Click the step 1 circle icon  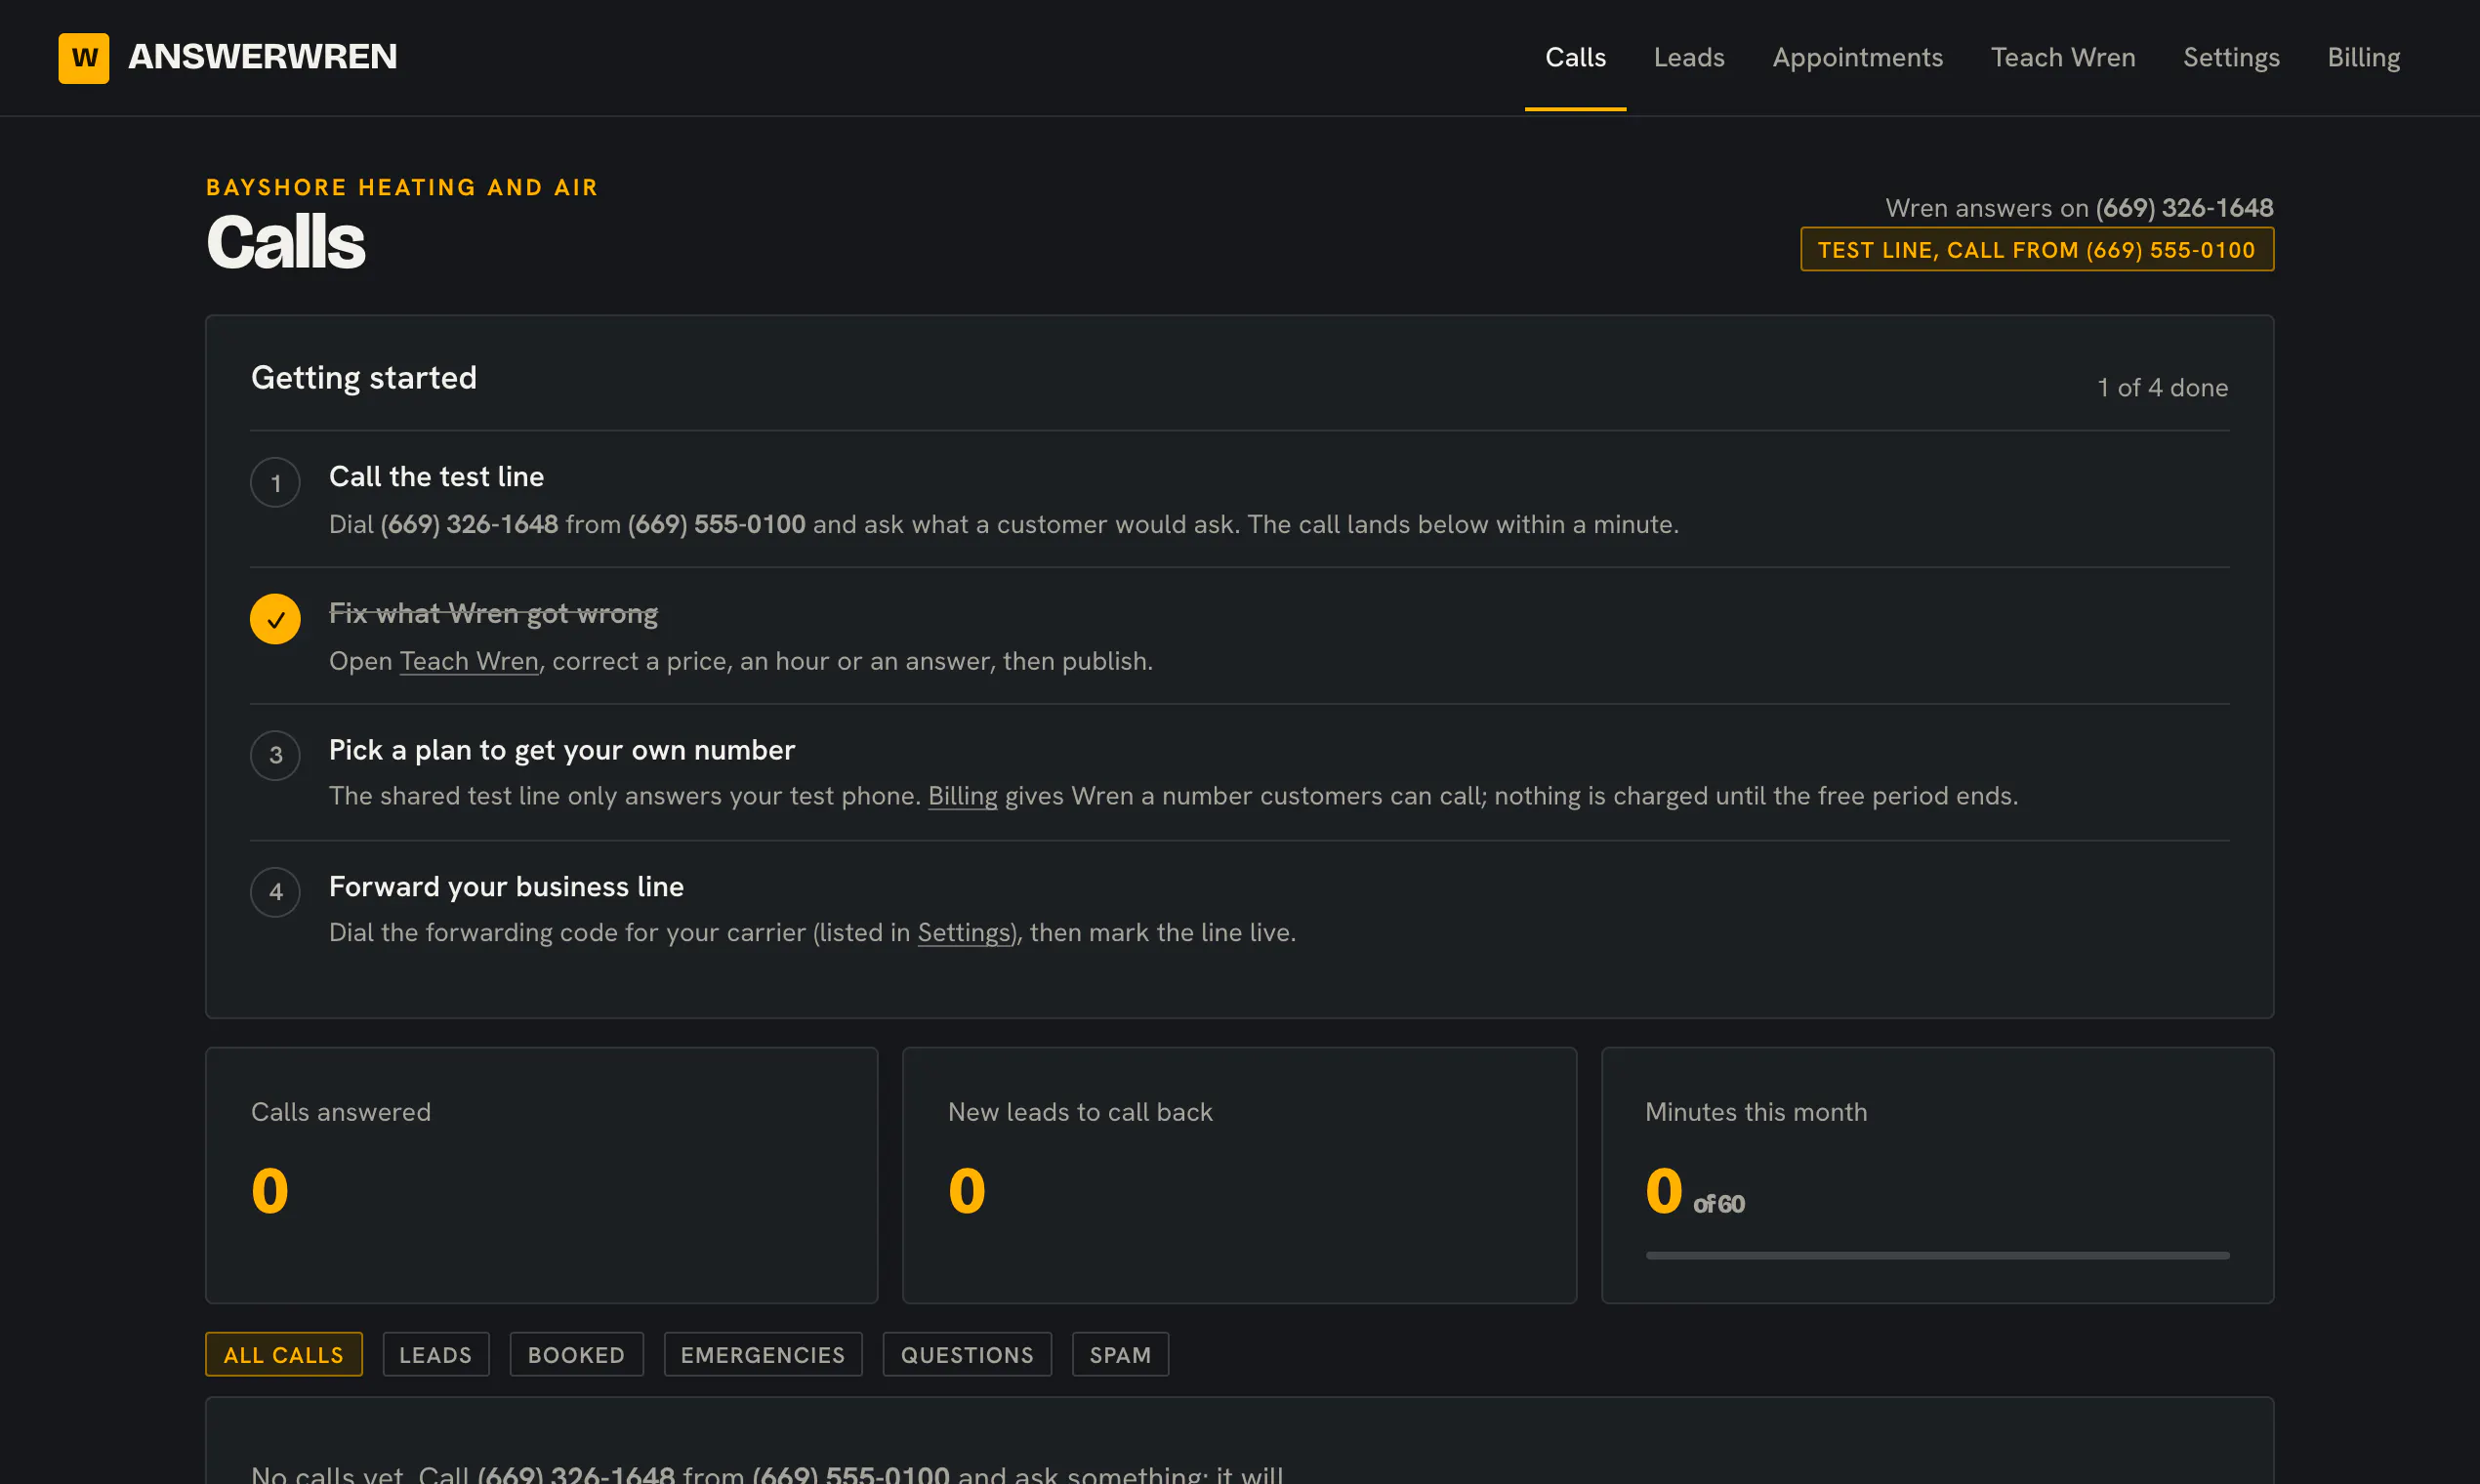coord(275,483)
